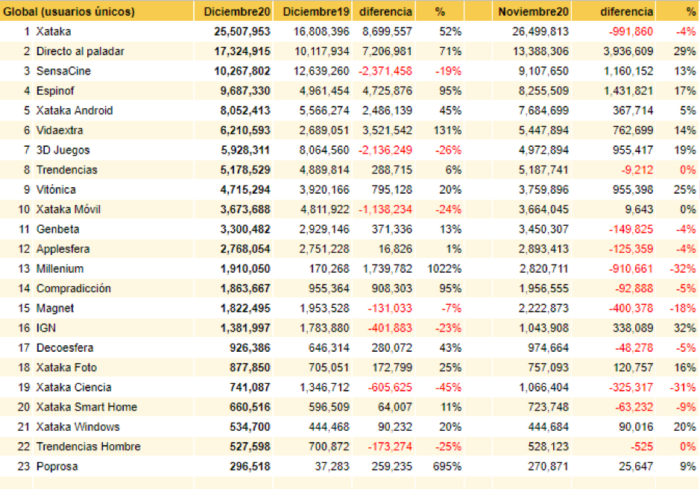Click the Vitónica name cell
This screenshot has width=700, height=489.
tap(56, 190)
